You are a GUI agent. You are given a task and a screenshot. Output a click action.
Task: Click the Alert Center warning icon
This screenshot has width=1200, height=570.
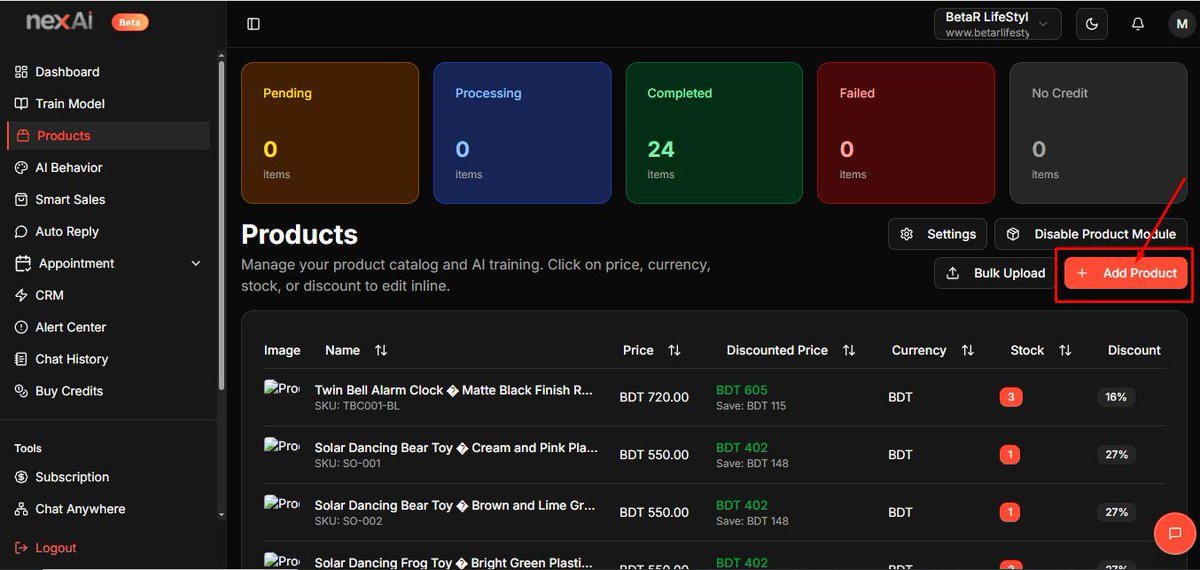[21, 328]
